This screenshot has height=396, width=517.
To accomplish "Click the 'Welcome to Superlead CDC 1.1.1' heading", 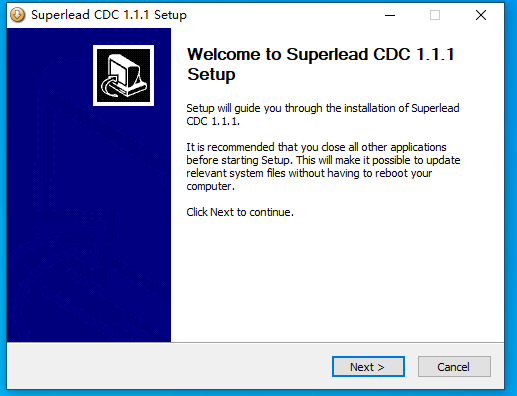I will point(321,54).
